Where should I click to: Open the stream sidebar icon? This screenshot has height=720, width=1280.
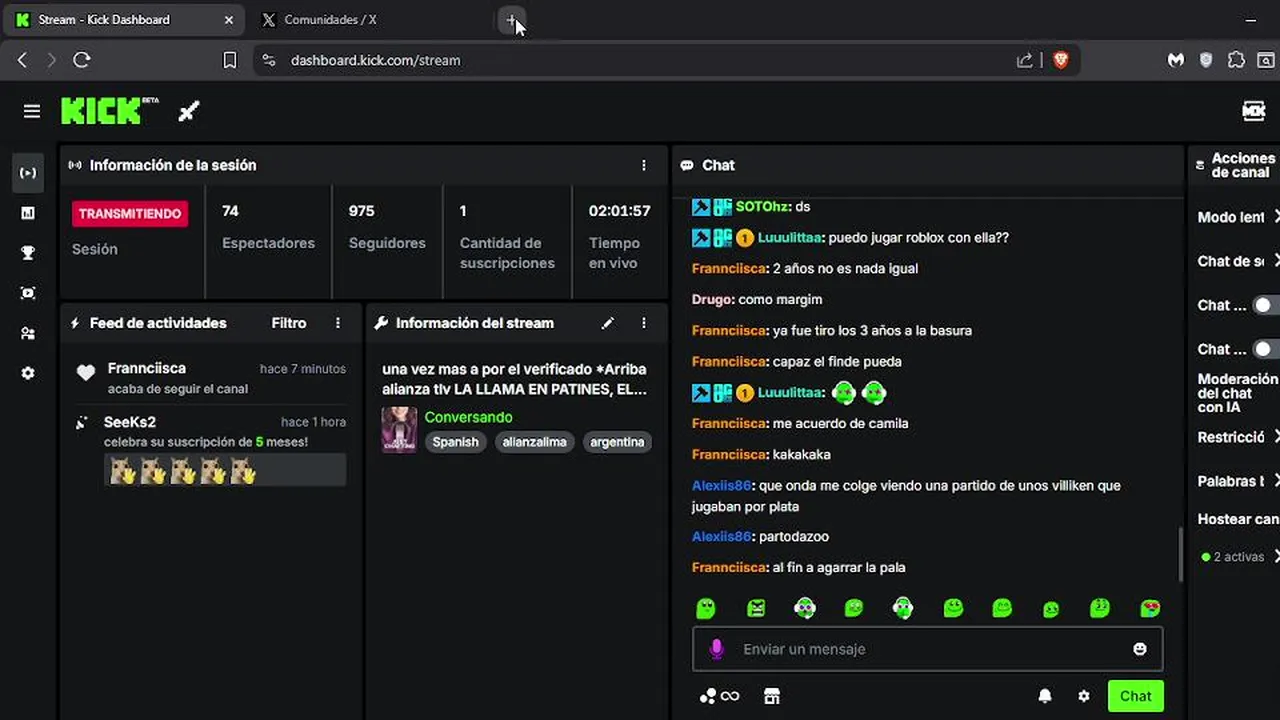click(x=28, y=173)
